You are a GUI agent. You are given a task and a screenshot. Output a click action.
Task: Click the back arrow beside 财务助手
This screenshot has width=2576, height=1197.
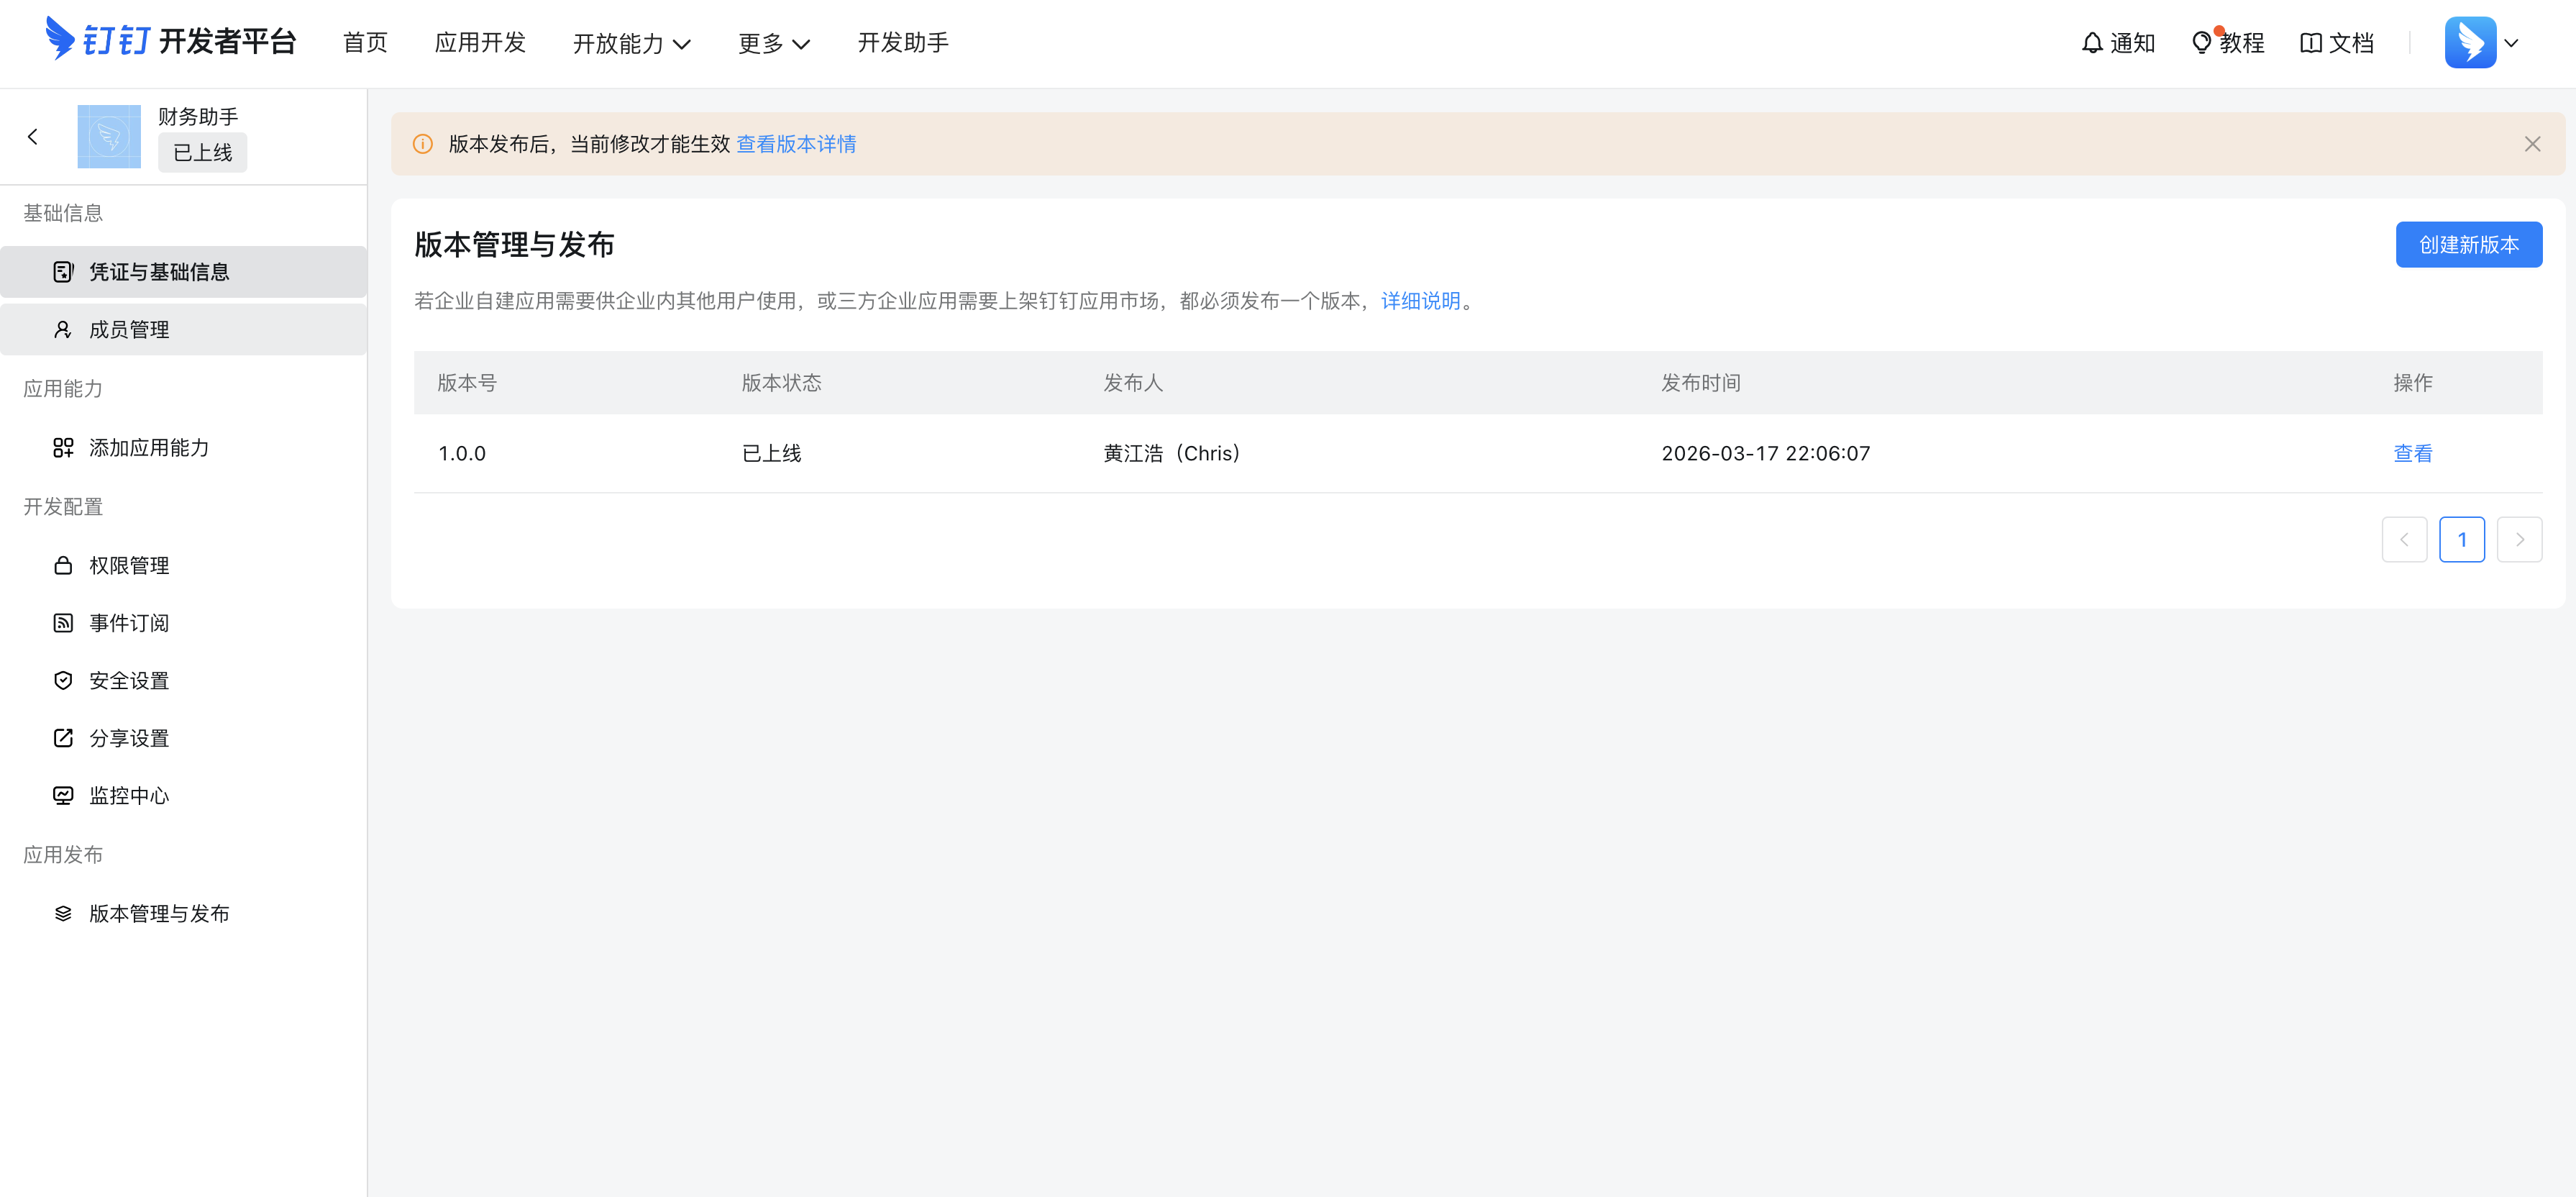tap(33, 137)
